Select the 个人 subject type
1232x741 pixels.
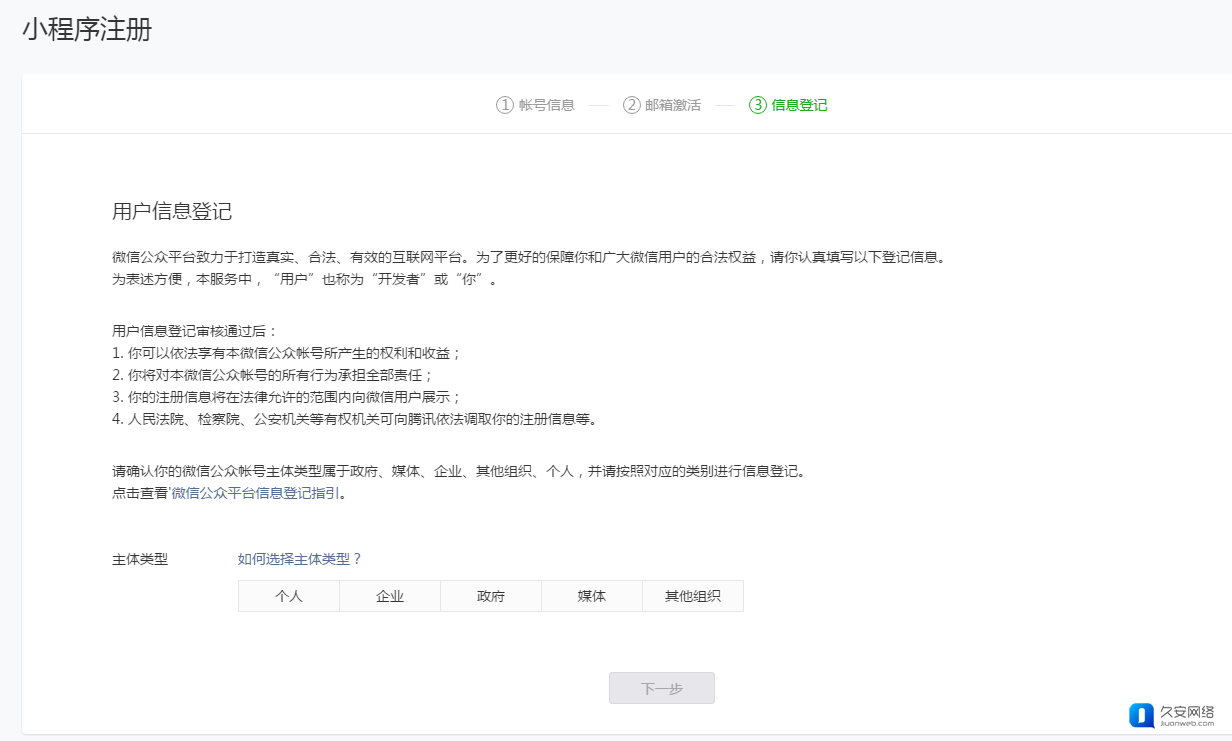click(289, 596)
